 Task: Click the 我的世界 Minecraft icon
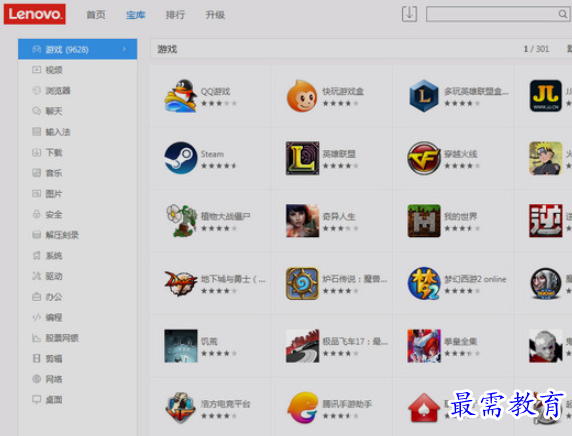tap(424, 220)
